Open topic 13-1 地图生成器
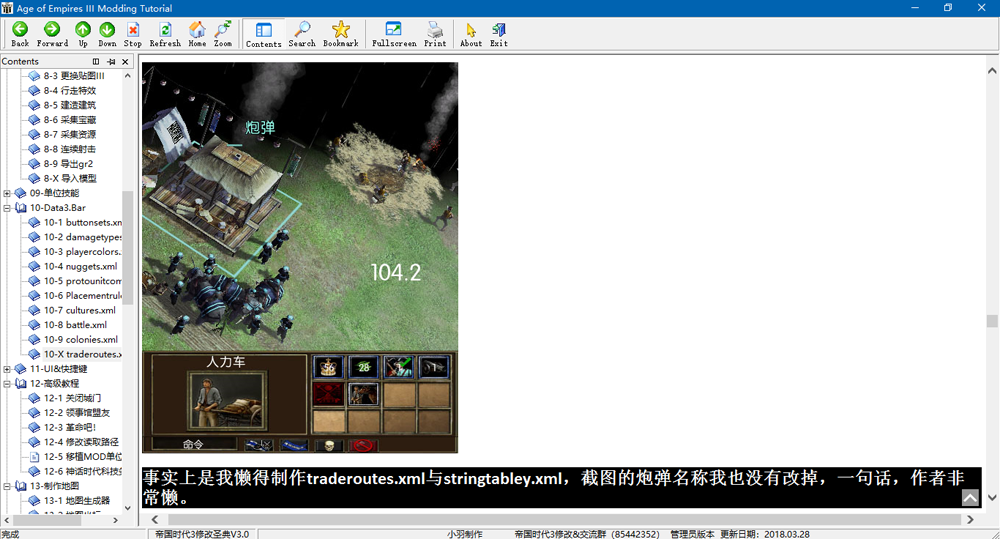The height and width of the screenshot is (539, 1000). click(x=77, y=501)
